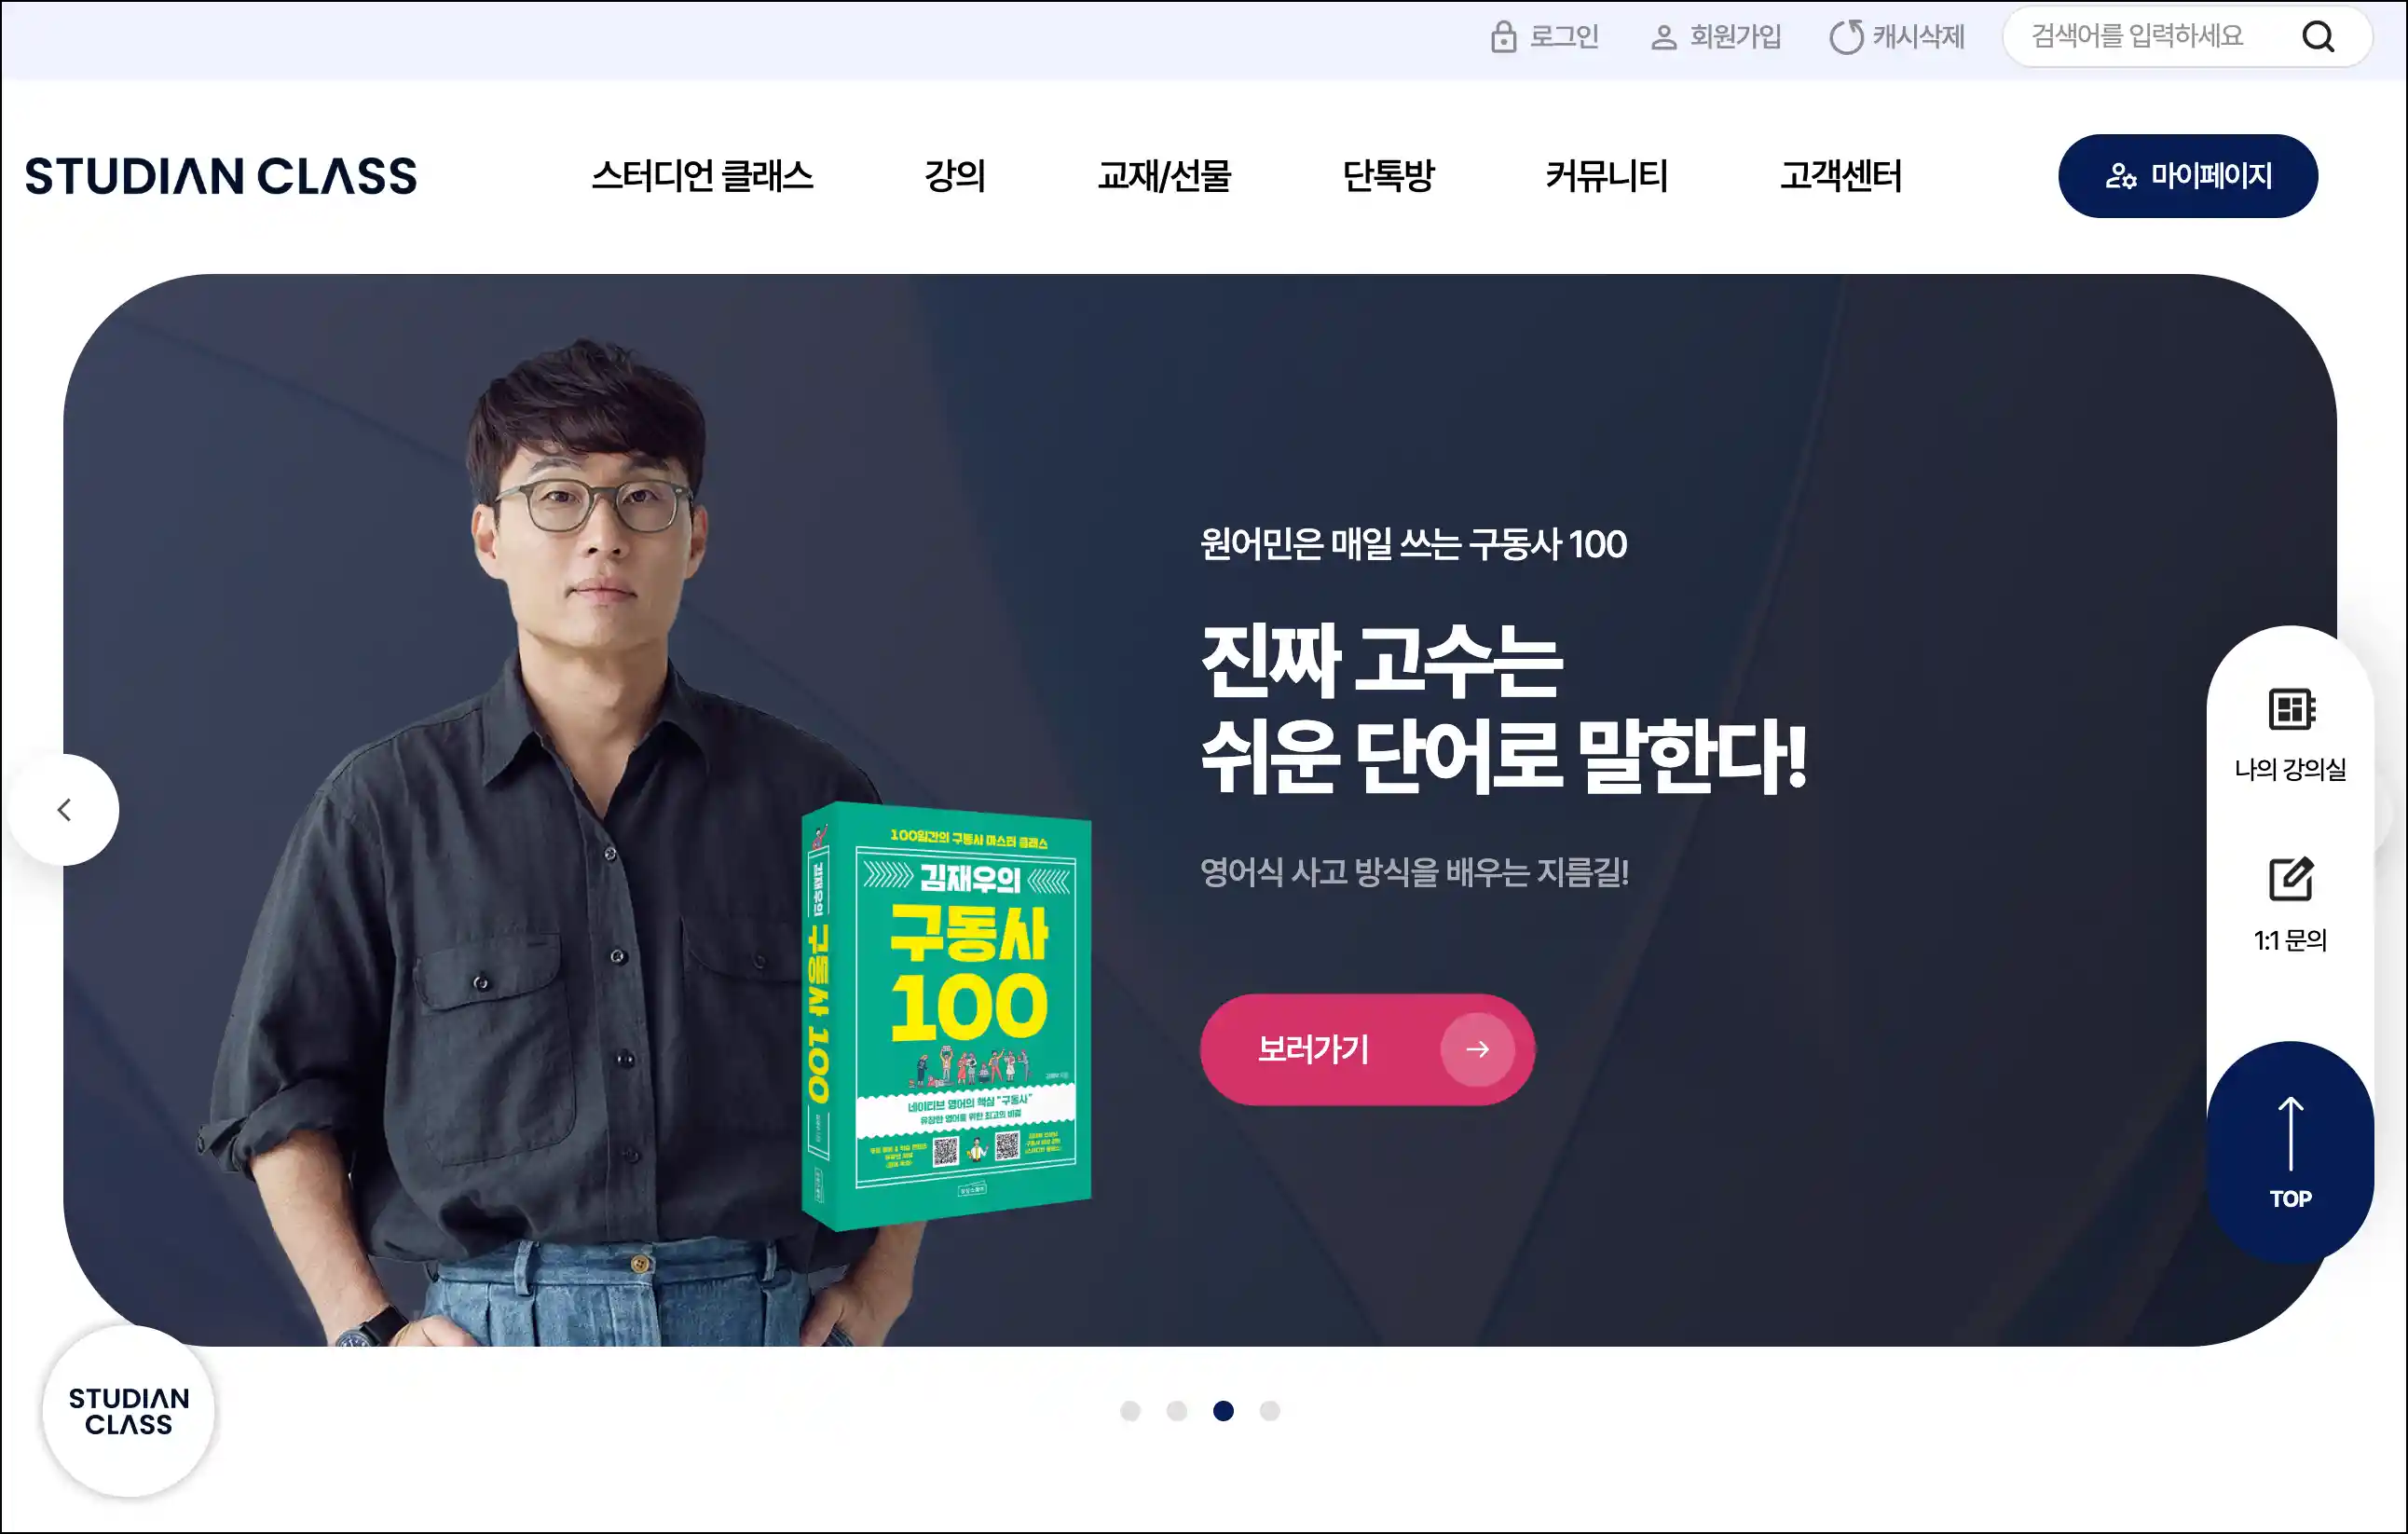Screen dimensions: 2408x1534
Task: Click the 회원가입 person icon
Action: coord(1663,38)
